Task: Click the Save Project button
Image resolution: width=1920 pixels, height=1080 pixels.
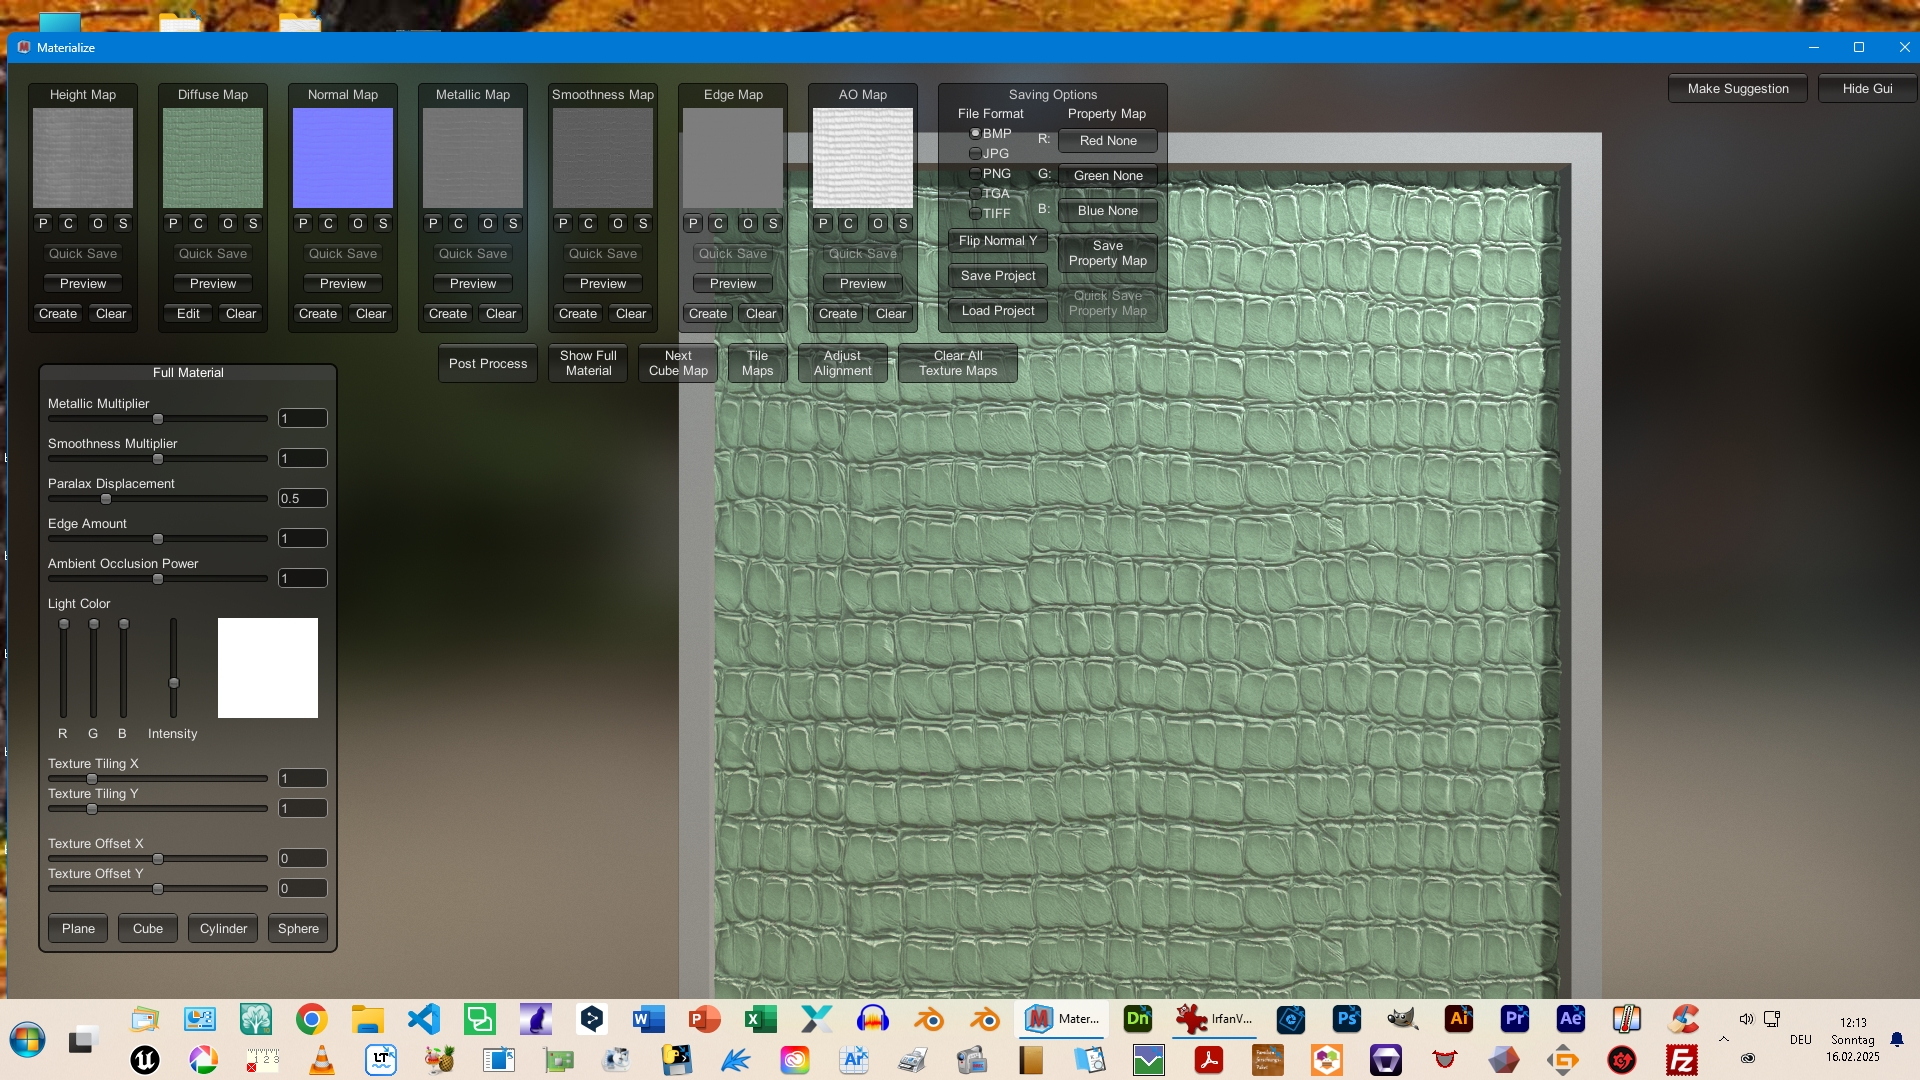Action: pos(997,276)
